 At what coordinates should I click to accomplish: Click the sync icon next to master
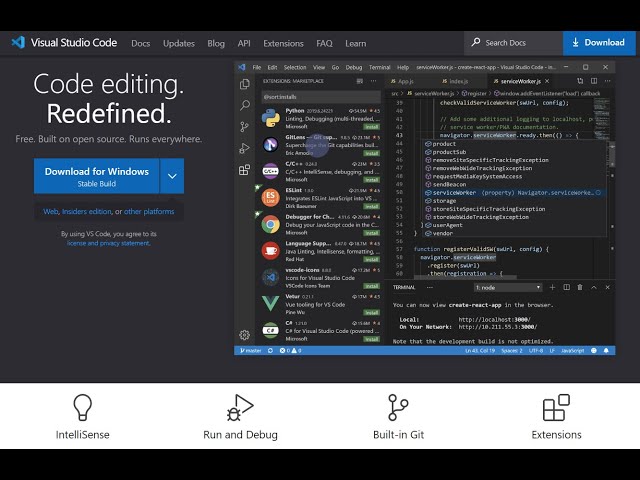pos(270,351)
